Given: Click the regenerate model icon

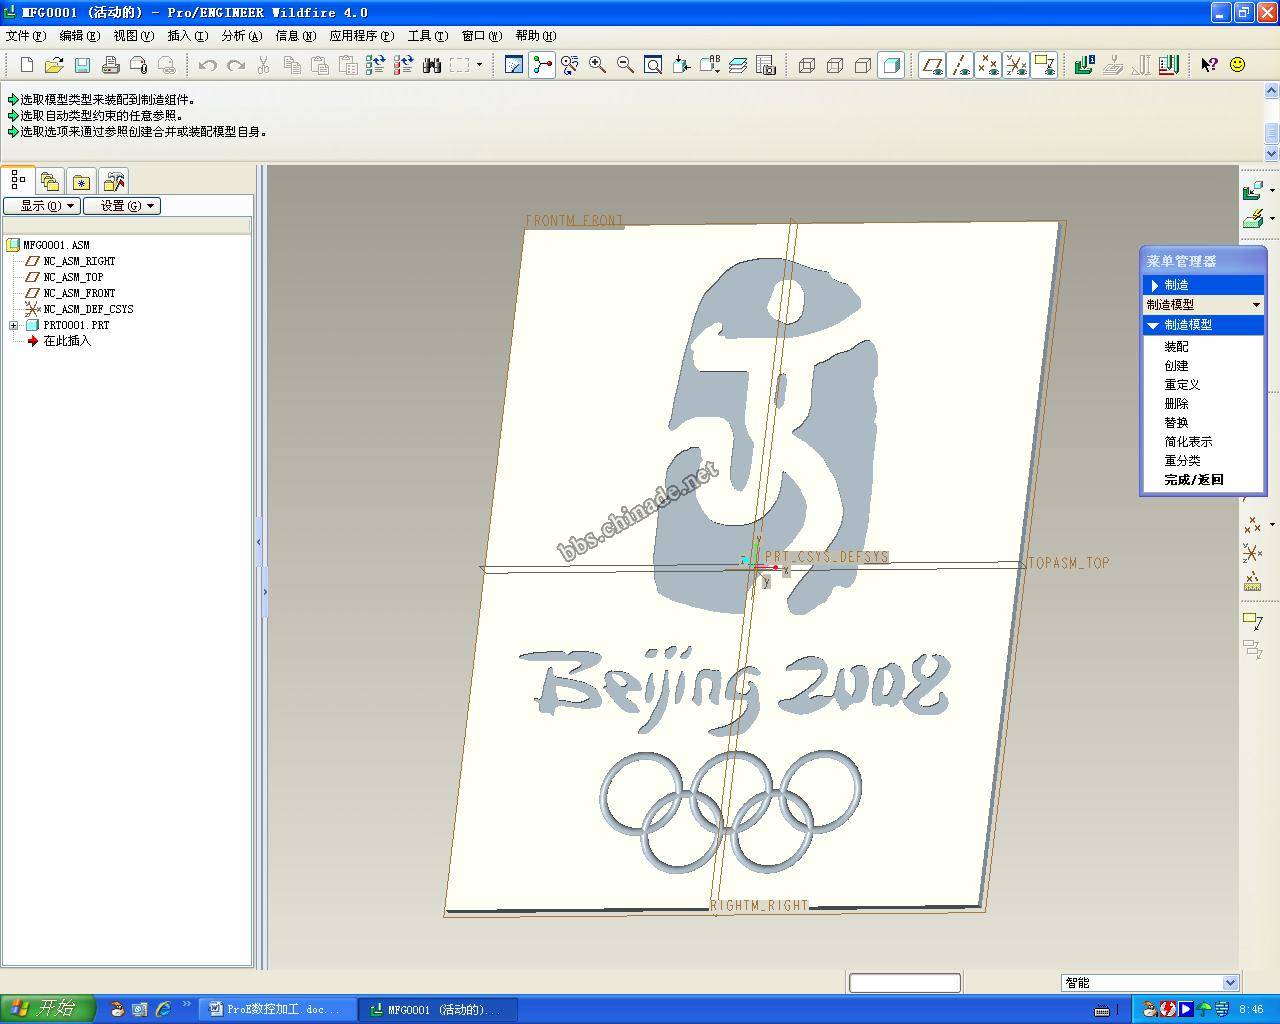Looking at the screenshot, I should click(x=375, y=65).
